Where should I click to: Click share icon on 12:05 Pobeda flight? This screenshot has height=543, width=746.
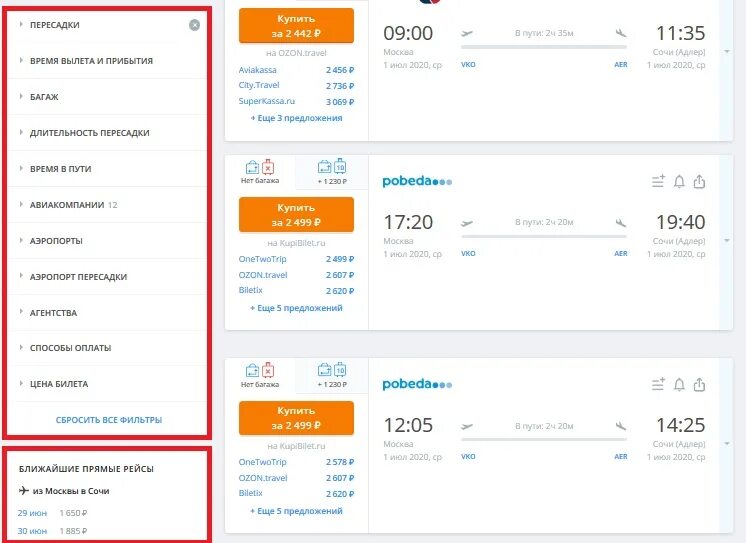click(699, 385)
